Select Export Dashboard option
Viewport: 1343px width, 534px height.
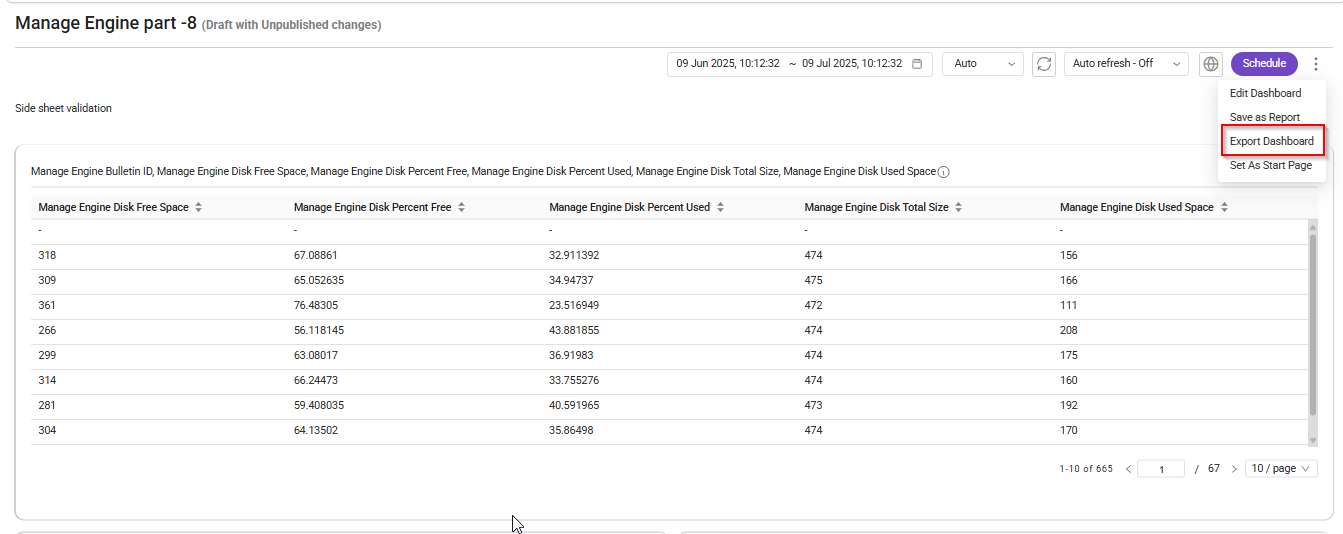(x=1272, y=141)
